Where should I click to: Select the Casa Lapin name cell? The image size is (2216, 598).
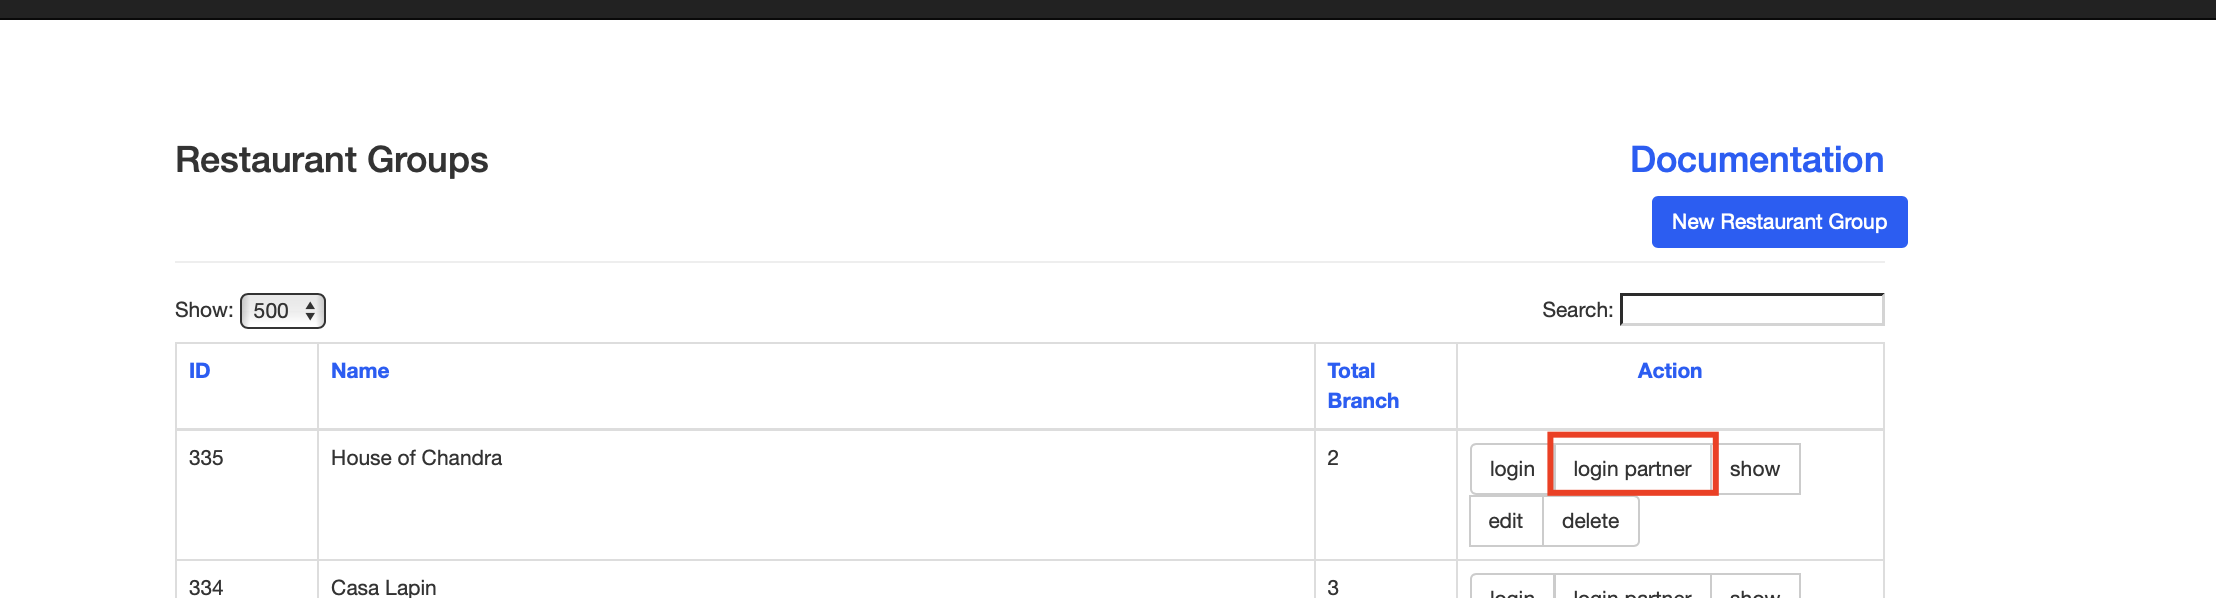[x=383, y=587]
